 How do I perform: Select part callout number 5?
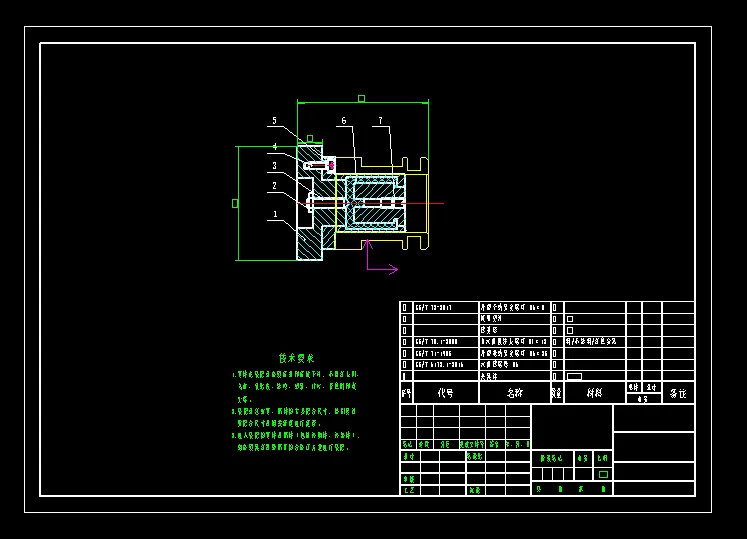274,121
